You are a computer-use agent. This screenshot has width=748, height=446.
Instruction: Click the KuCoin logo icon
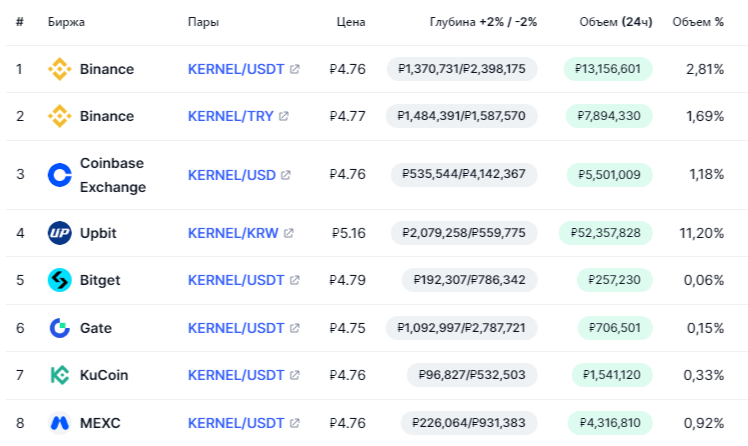pos(60,375)
